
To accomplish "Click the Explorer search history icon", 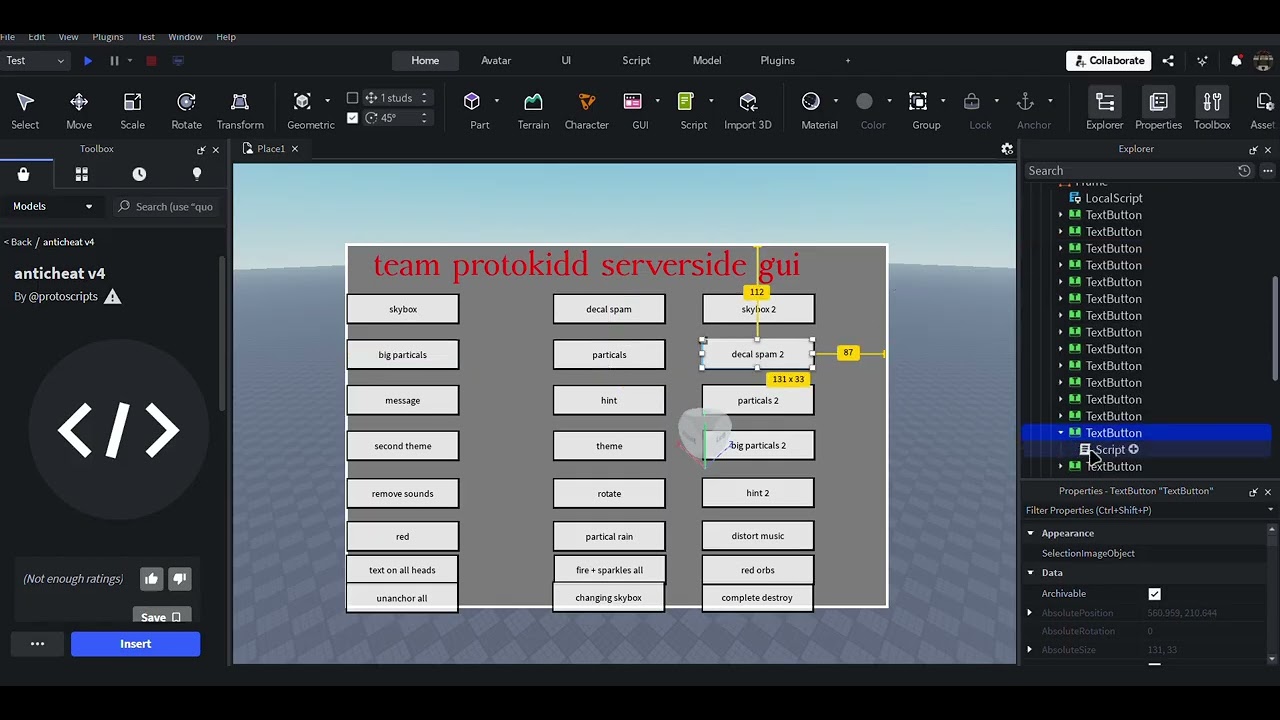I will tap(1244, 171).
